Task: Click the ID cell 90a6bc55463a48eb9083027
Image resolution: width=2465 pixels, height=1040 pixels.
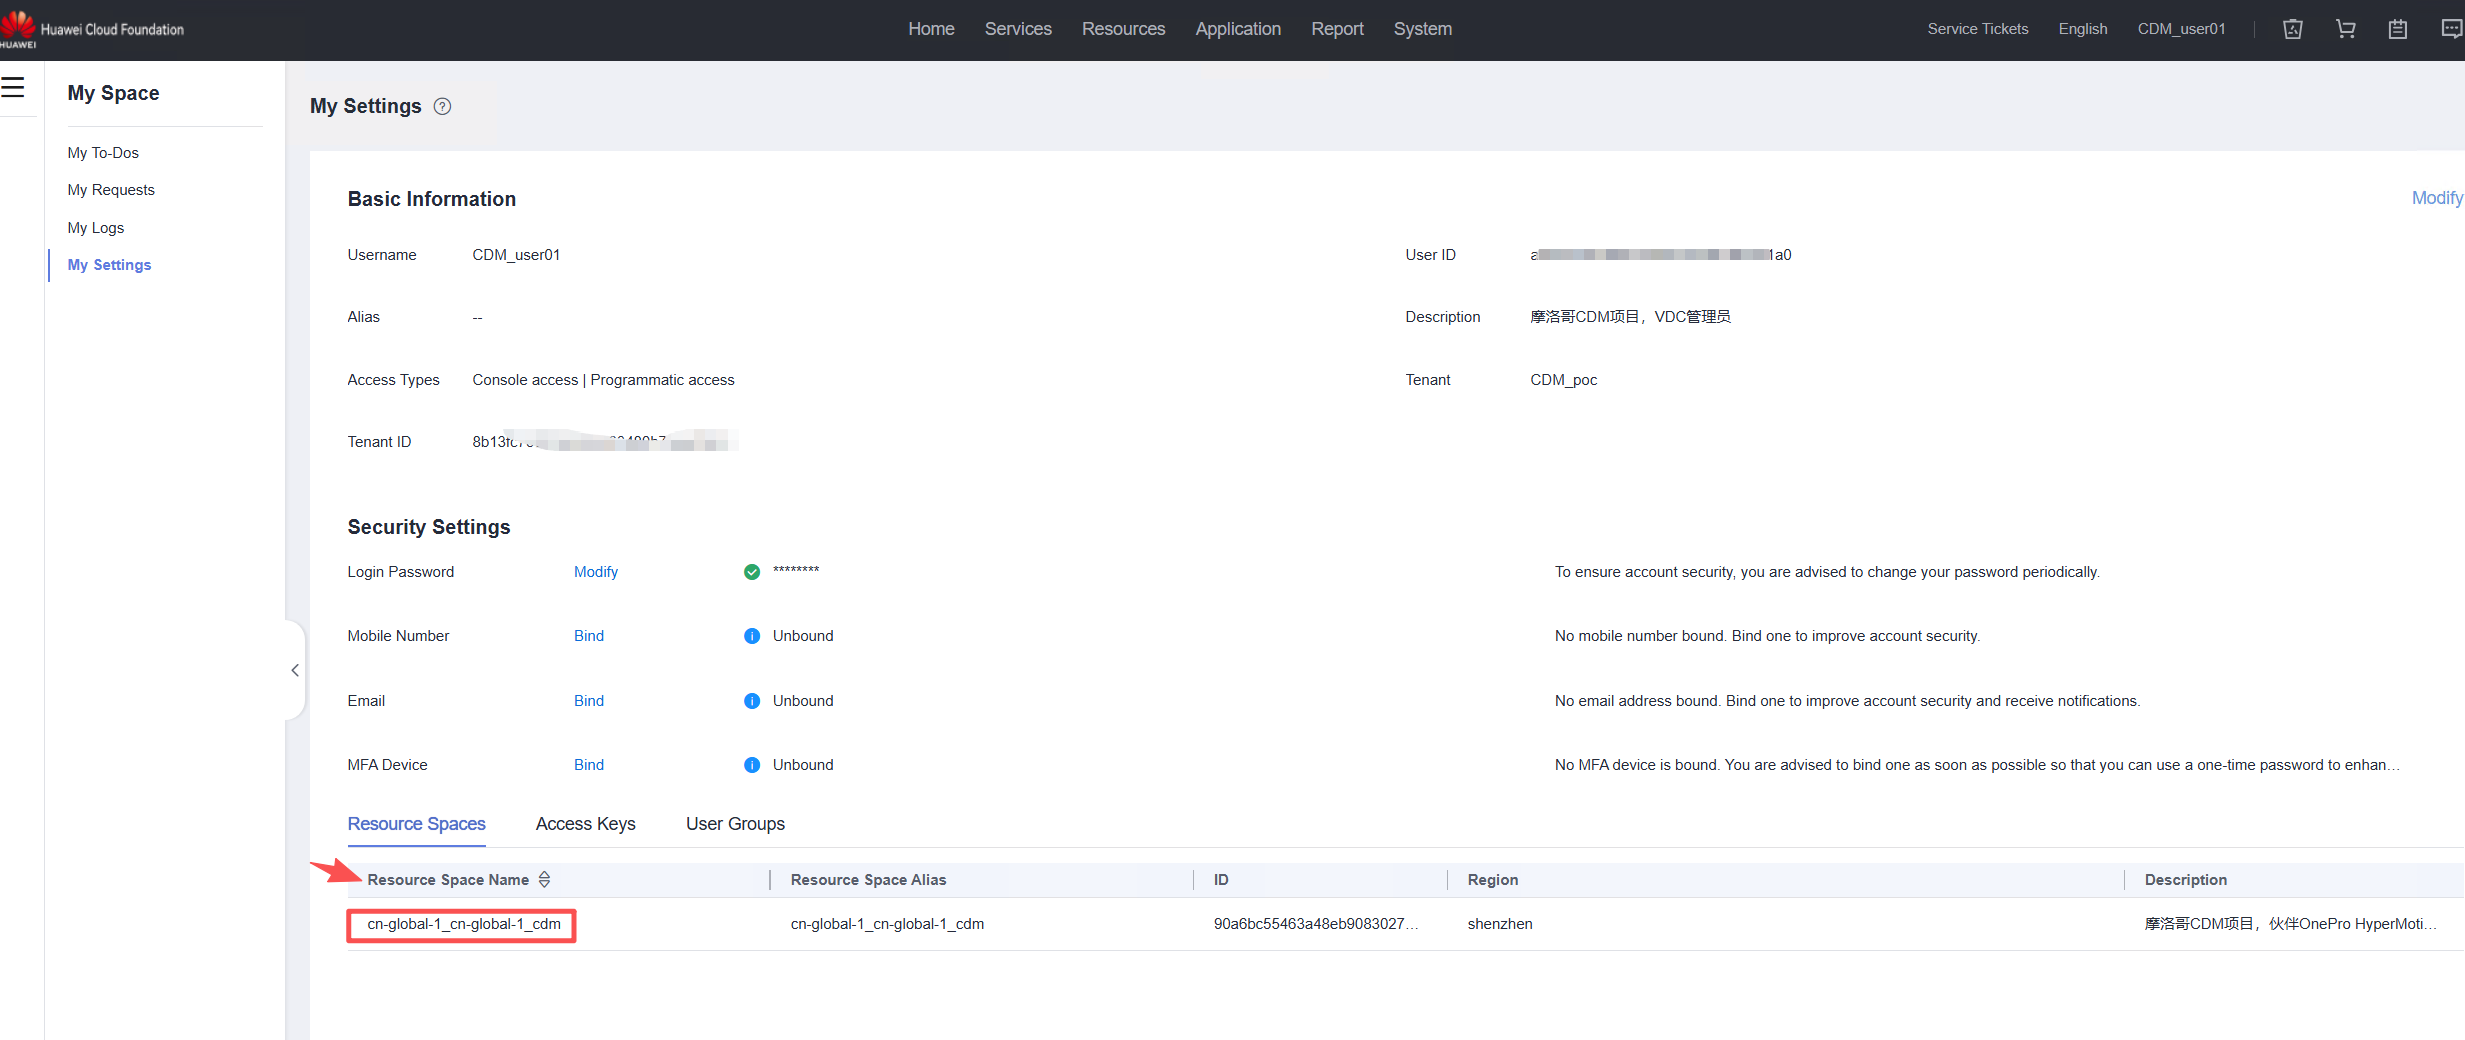Action: [x=1316, y=924]
